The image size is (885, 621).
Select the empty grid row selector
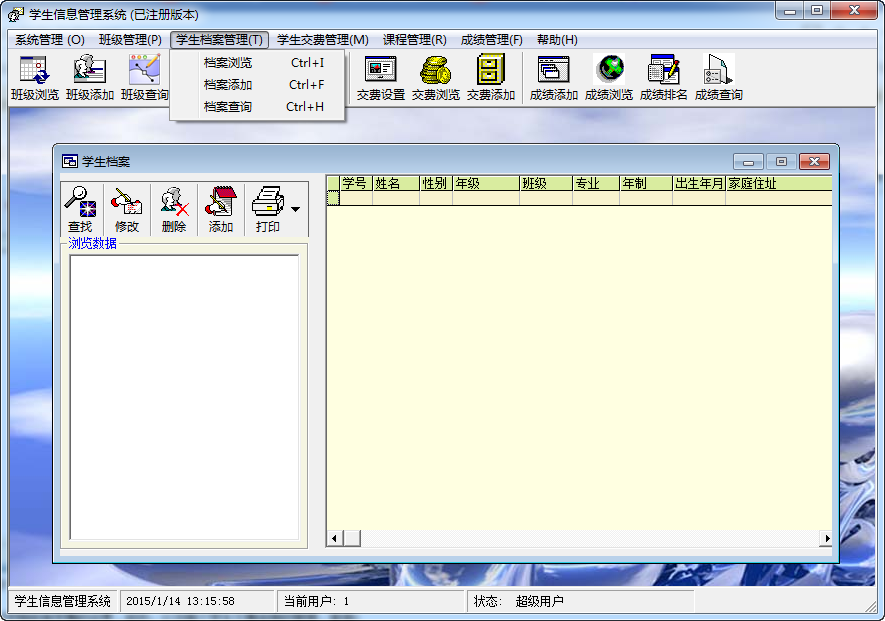[x=333, y=198]
